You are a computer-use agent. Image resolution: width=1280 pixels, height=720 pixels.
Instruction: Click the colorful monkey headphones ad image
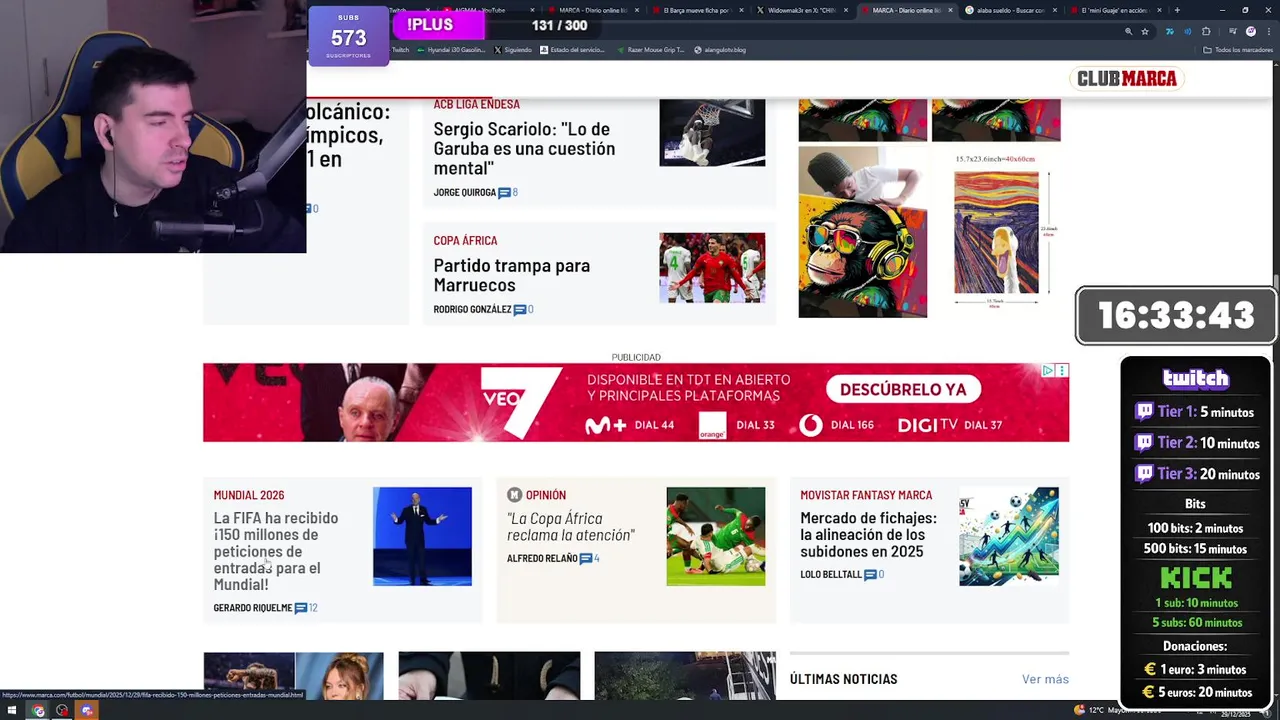click(x=862, y=232)
